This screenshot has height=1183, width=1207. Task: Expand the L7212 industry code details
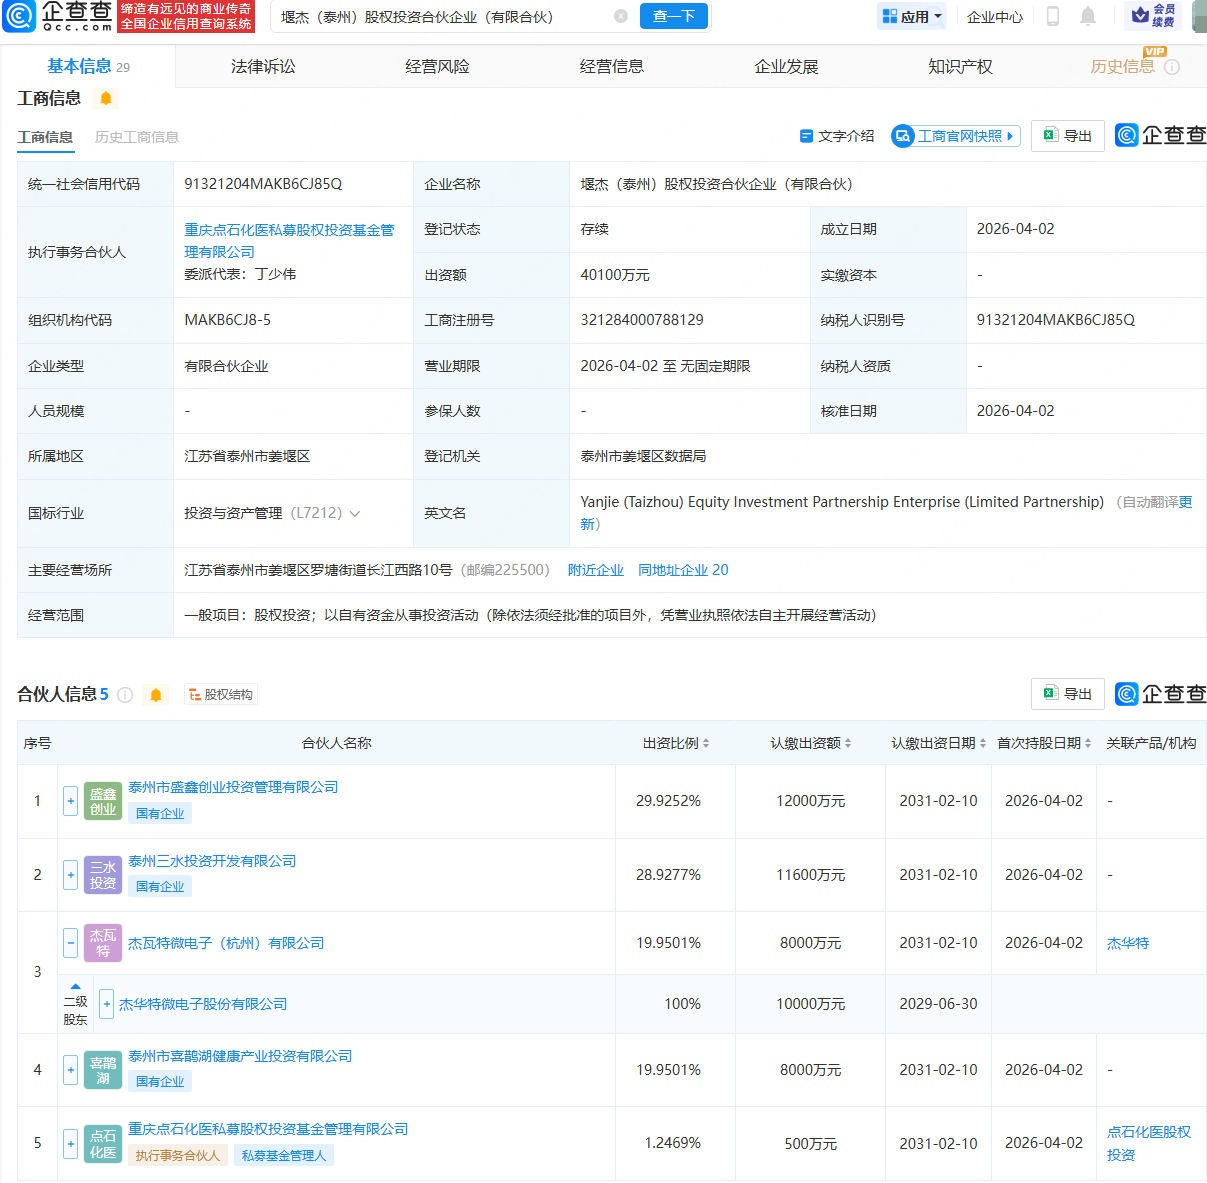click(355, 513)
